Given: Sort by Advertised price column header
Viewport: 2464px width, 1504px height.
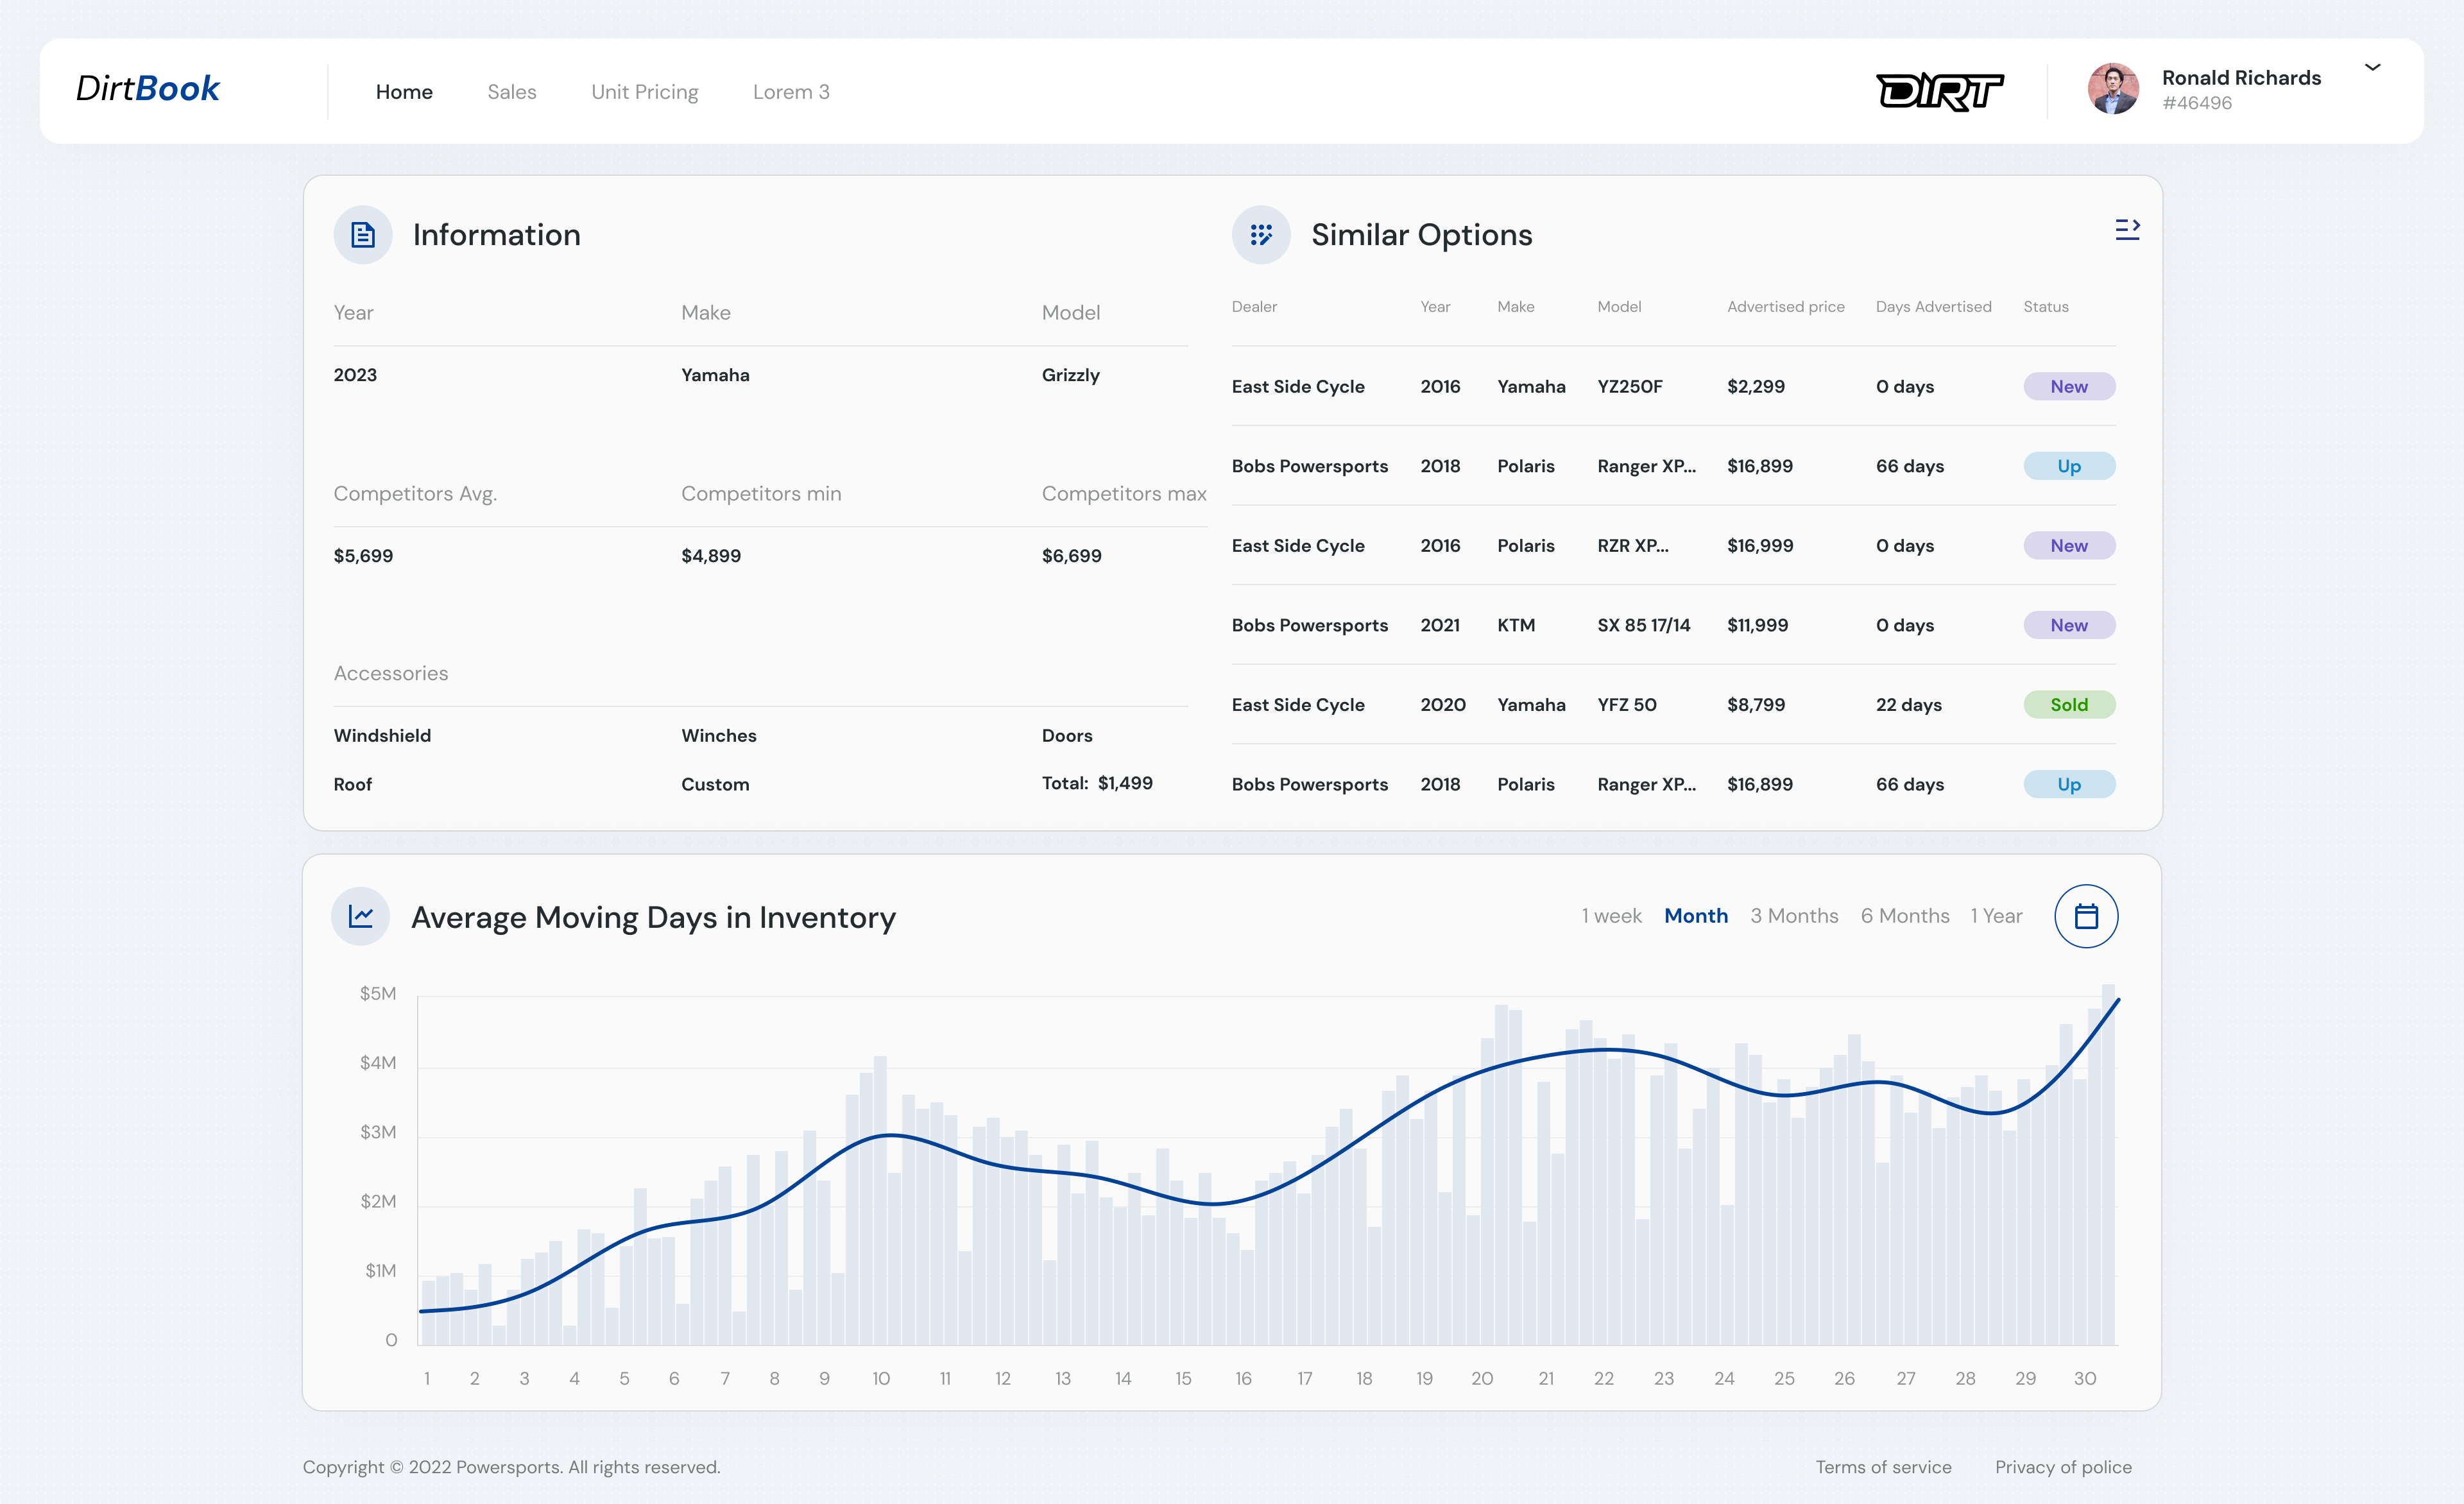Looking at the screenshot, I should coord(1785,307).
